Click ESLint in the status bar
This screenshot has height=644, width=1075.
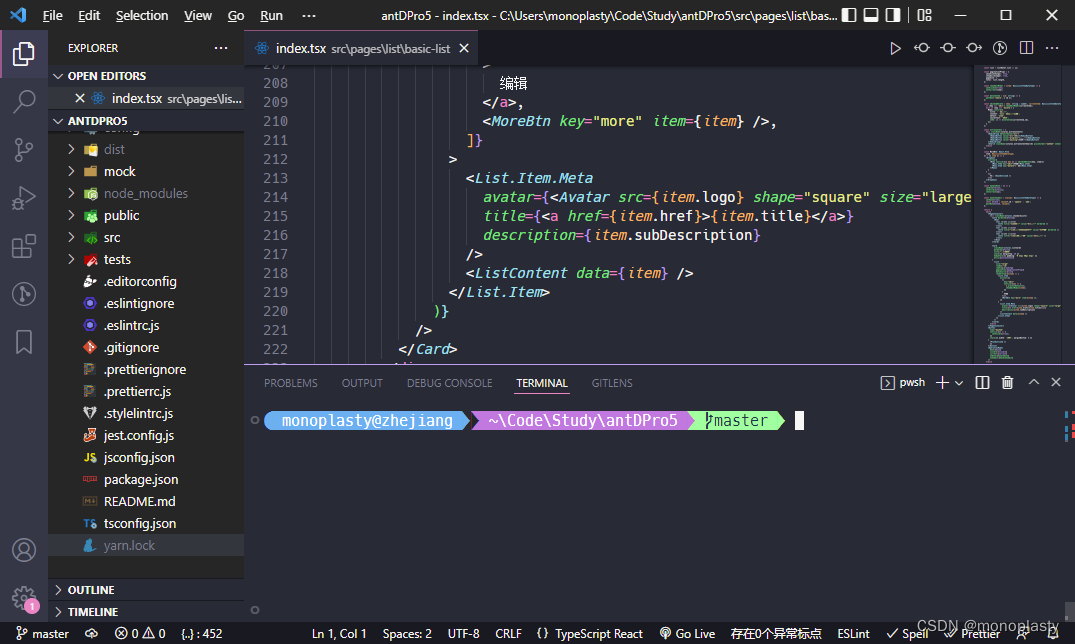[852, 633]
